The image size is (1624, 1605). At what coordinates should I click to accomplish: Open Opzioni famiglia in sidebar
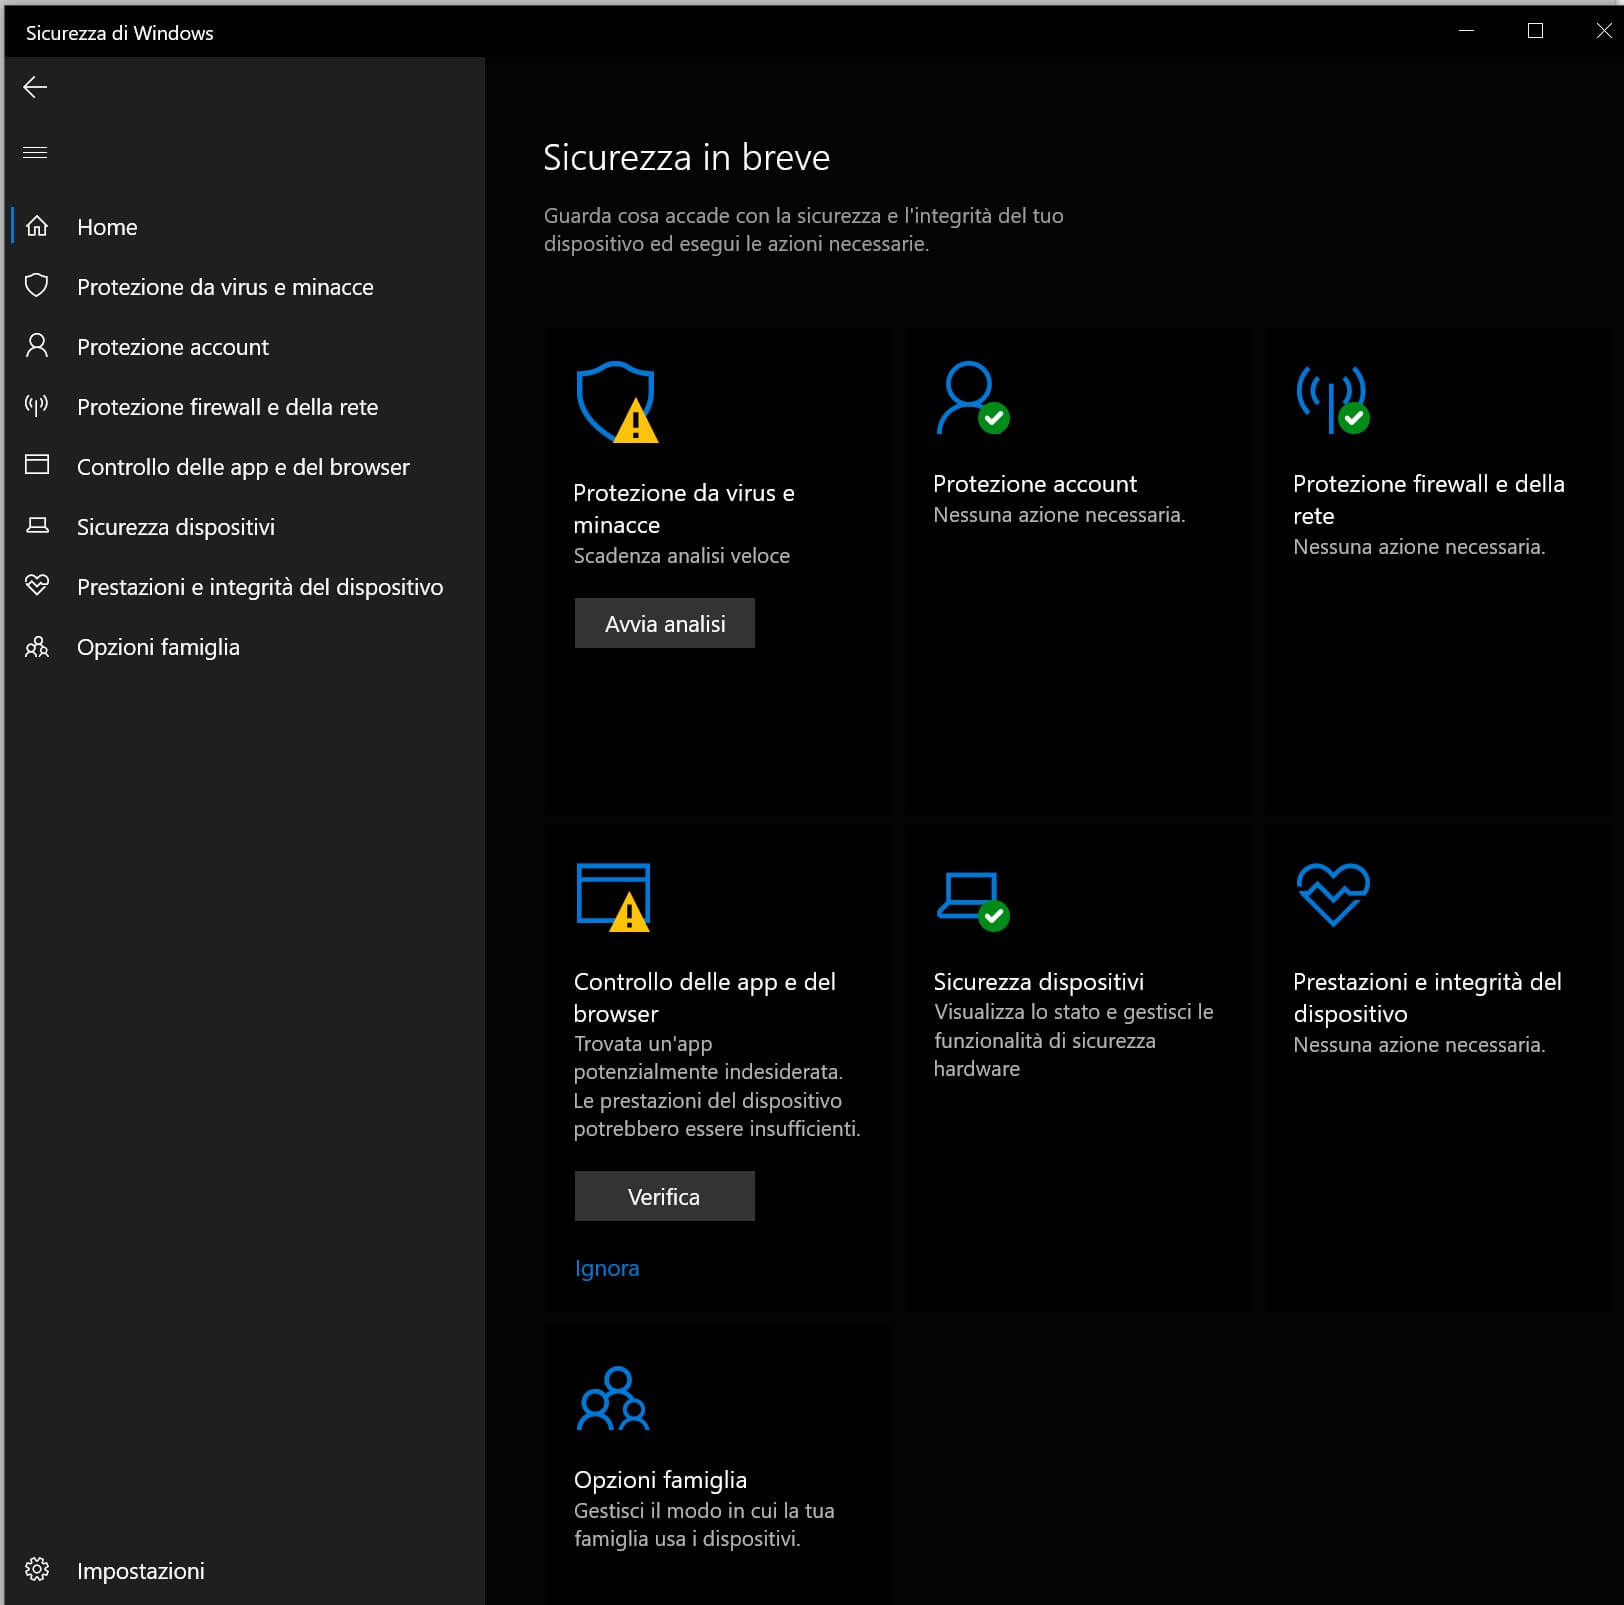tap(158, 647)
